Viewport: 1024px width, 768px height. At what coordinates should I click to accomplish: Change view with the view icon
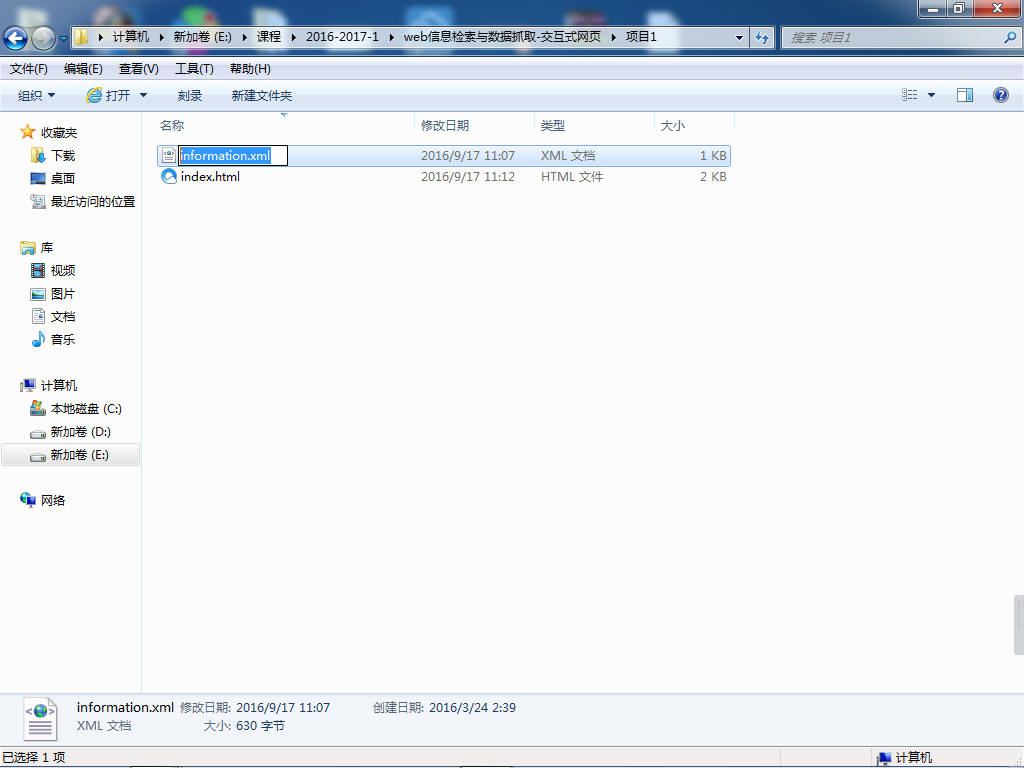pos(910,95)
